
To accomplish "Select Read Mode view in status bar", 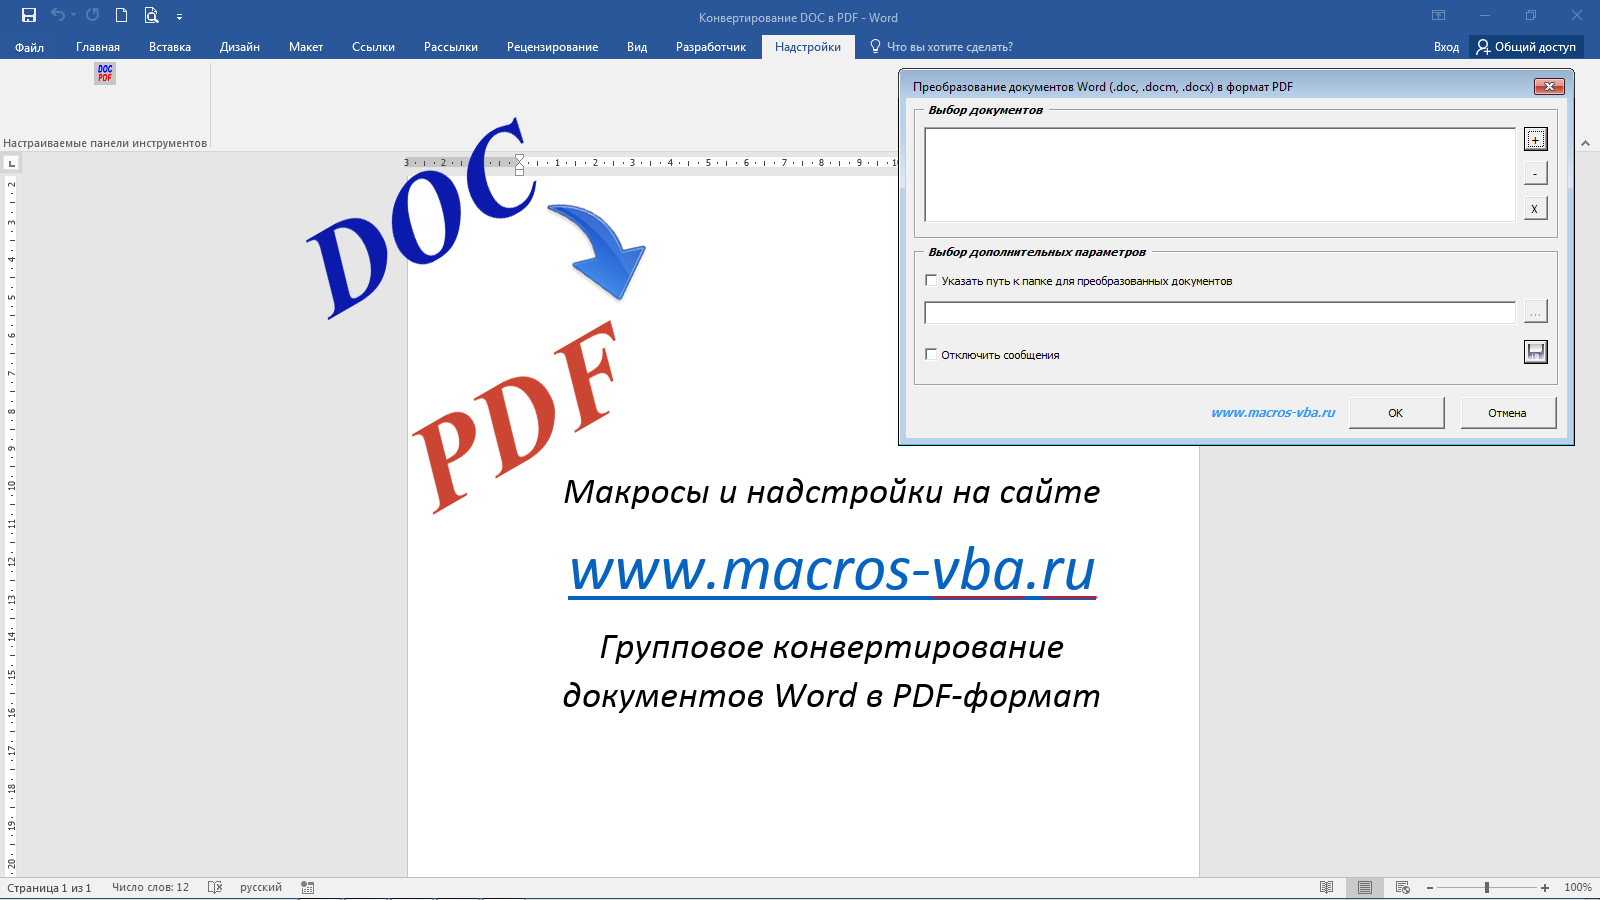I will 1326,887.
